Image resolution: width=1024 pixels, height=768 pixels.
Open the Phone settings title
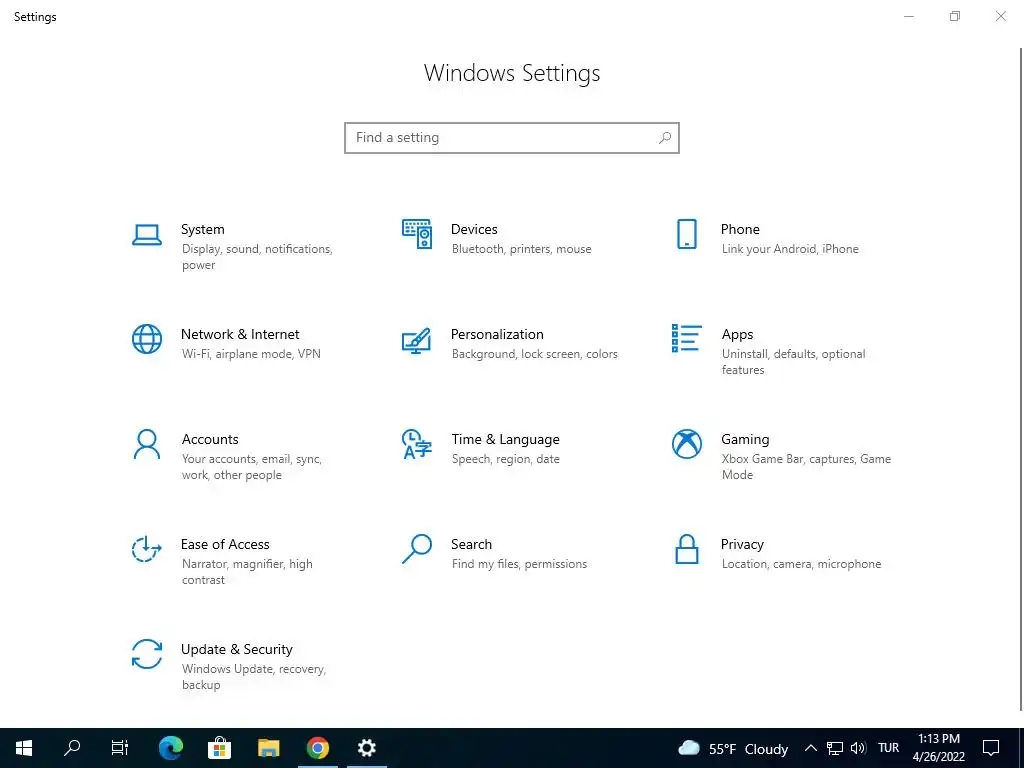pyautogui.click(x=740, y=229)
